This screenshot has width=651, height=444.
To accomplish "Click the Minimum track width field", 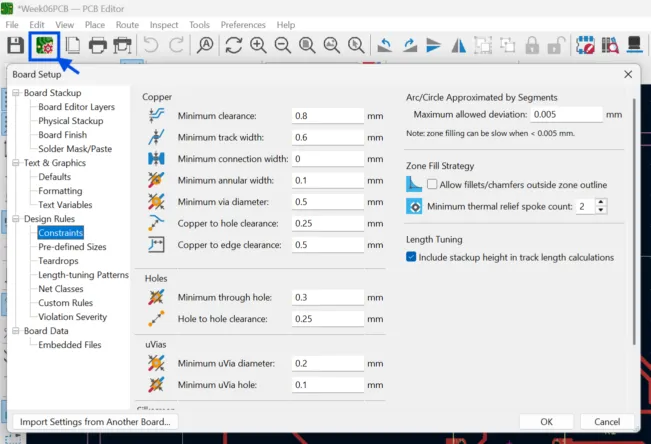I will 328,137.
